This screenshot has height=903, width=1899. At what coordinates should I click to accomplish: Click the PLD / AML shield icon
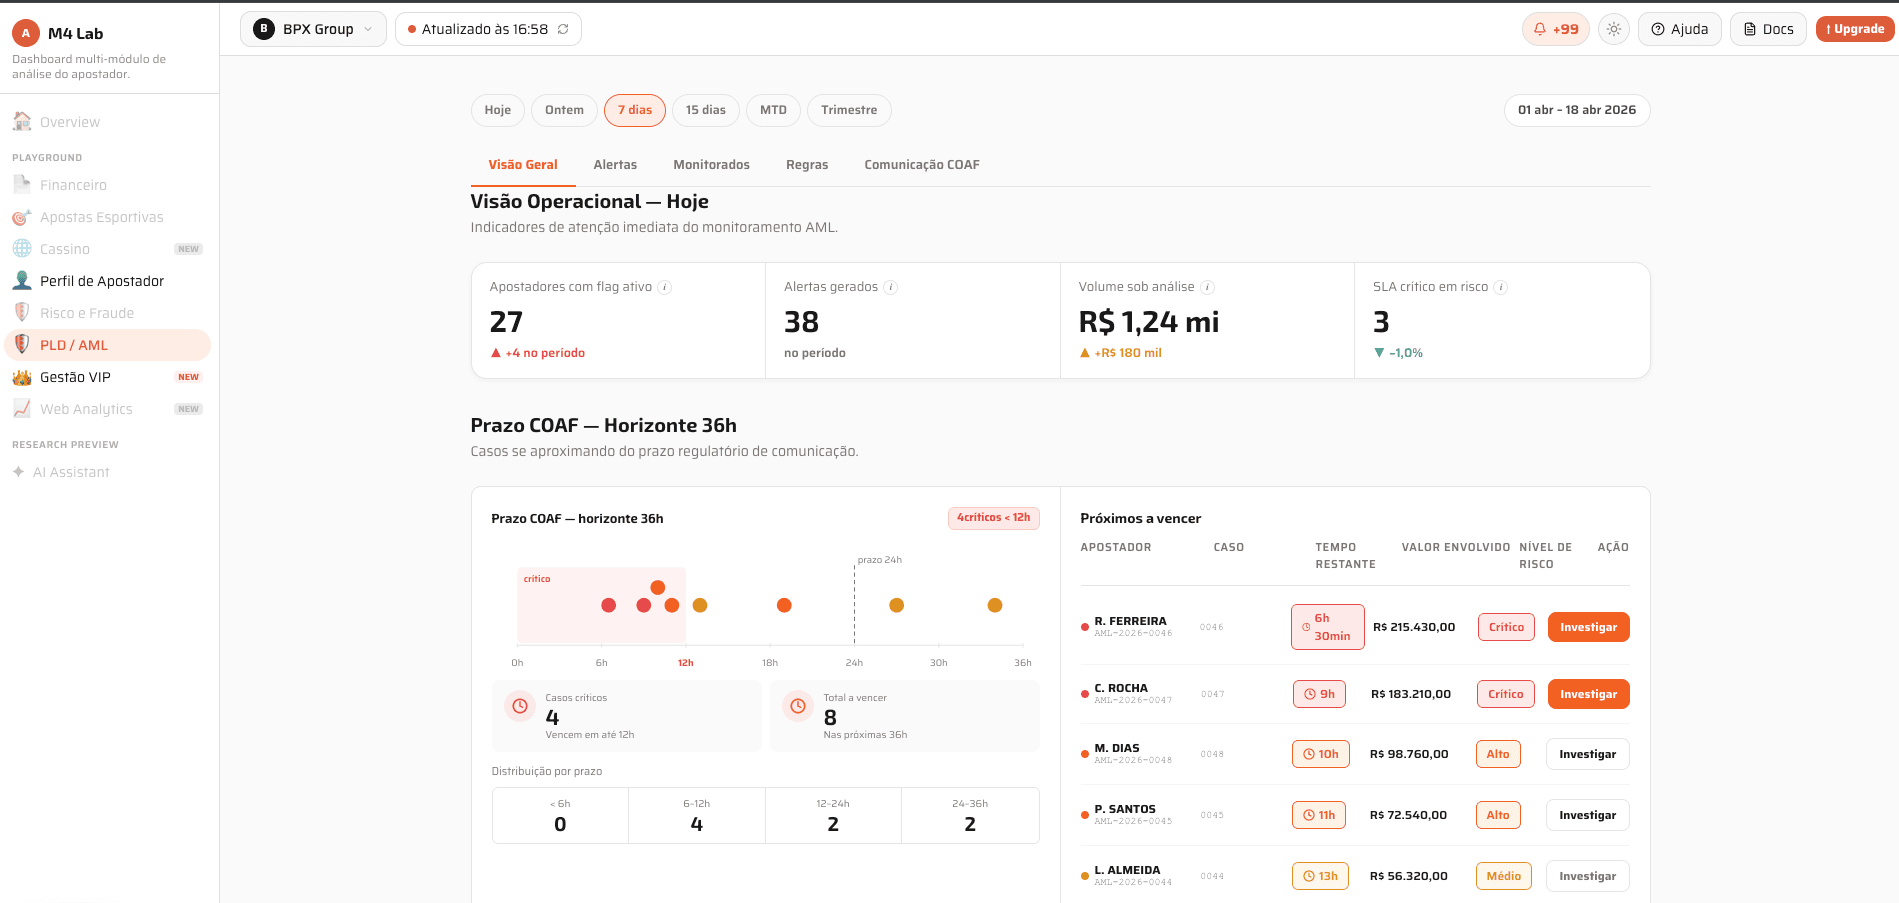tap(22, 344)
